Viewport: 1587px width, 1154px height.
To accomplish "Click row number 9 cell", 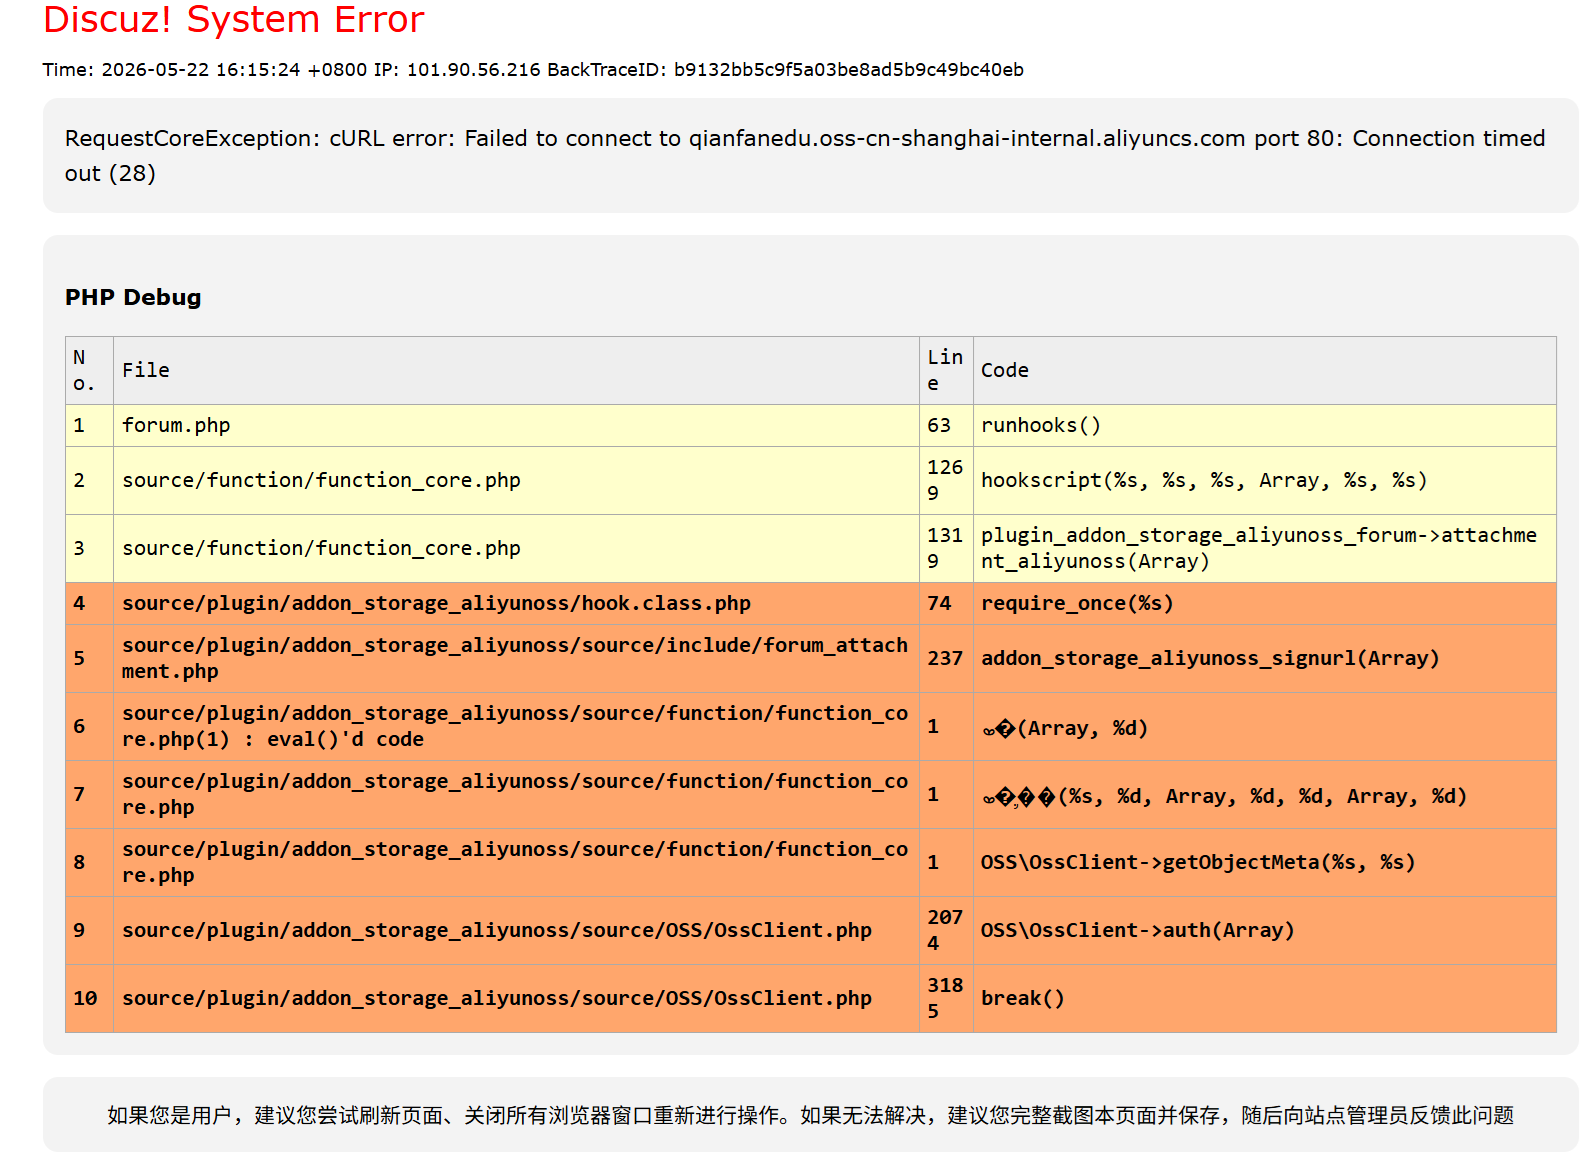I will [x=90, y=931].
